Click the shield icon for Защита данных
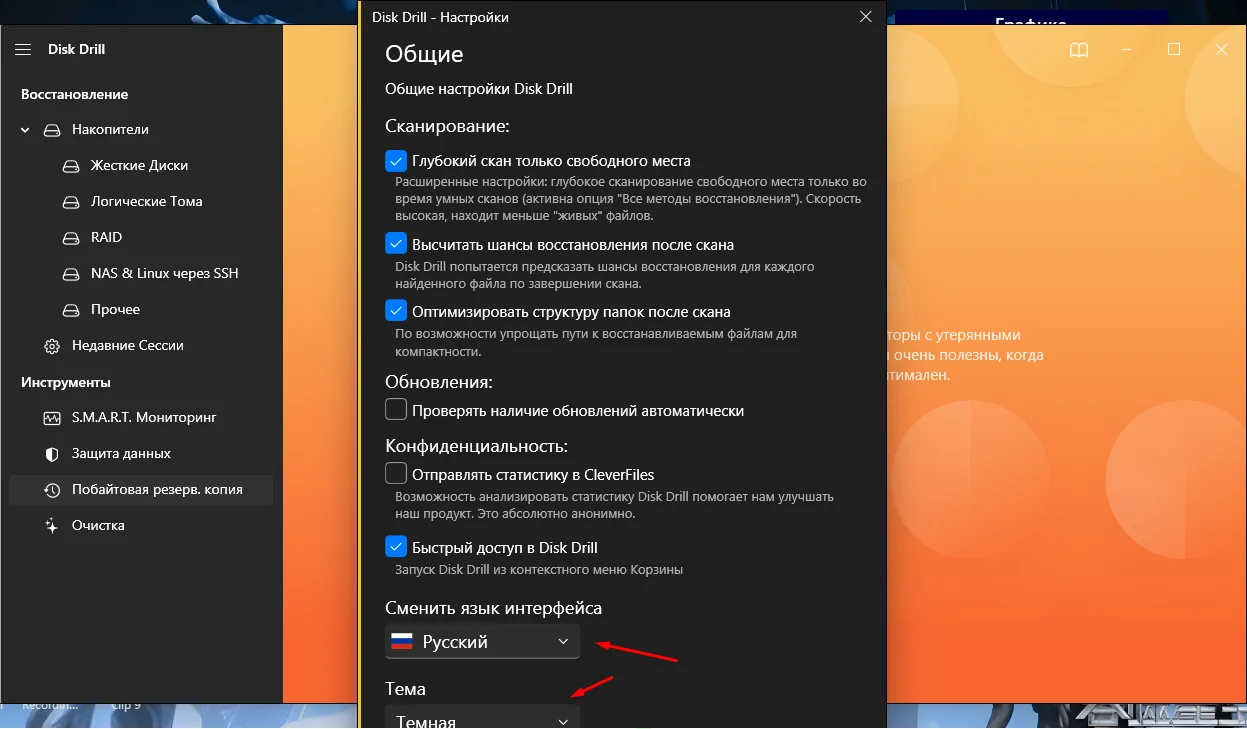 52,454
